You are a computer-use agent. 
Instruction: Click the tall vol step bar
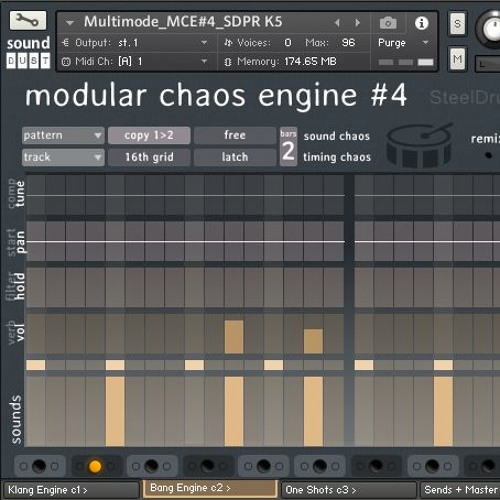click(x=234, y=337)
